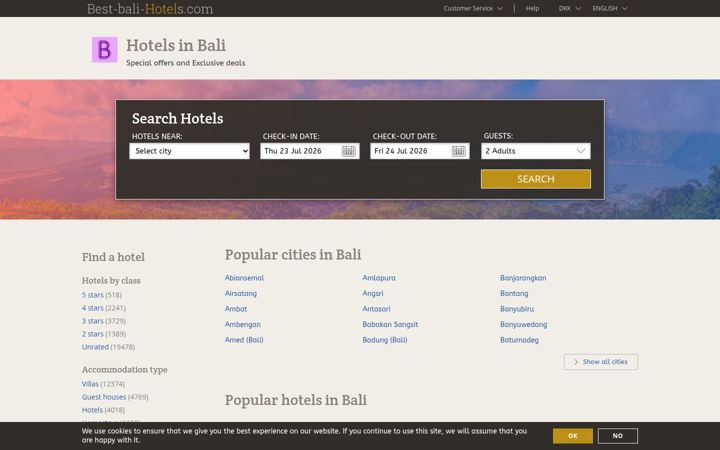Open the Antasari city link
The height and width of the screenshot is (450, 720).
pyautogui.click(x=377, y=309)
